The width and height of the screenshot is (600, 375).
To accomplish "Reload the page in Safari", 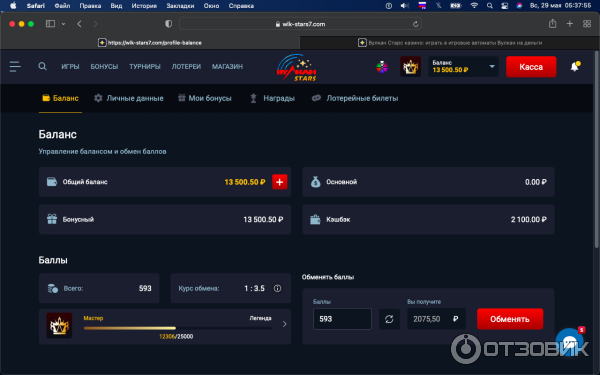I will coord(416,24).
